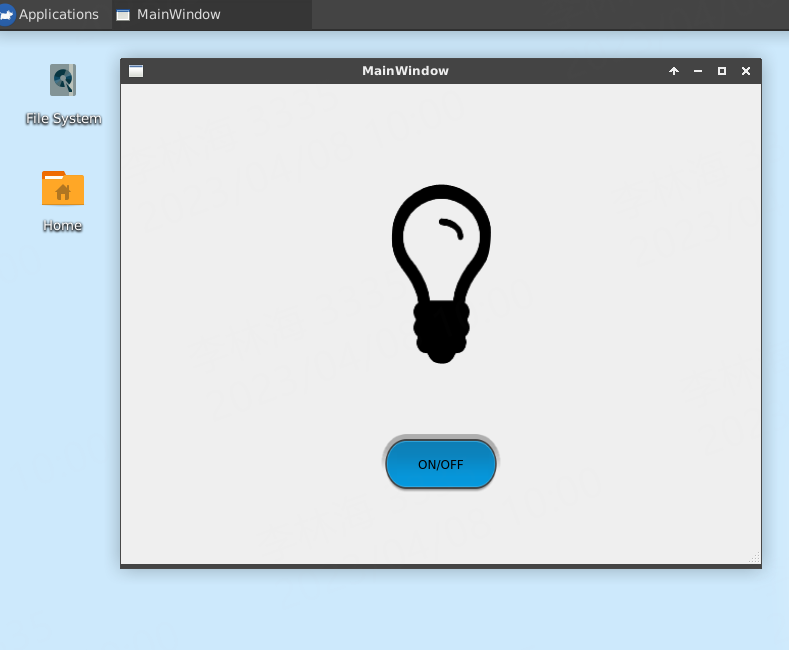Click the light bulb image
Viewport: 789px width, 650px height.
click(441, 274)
